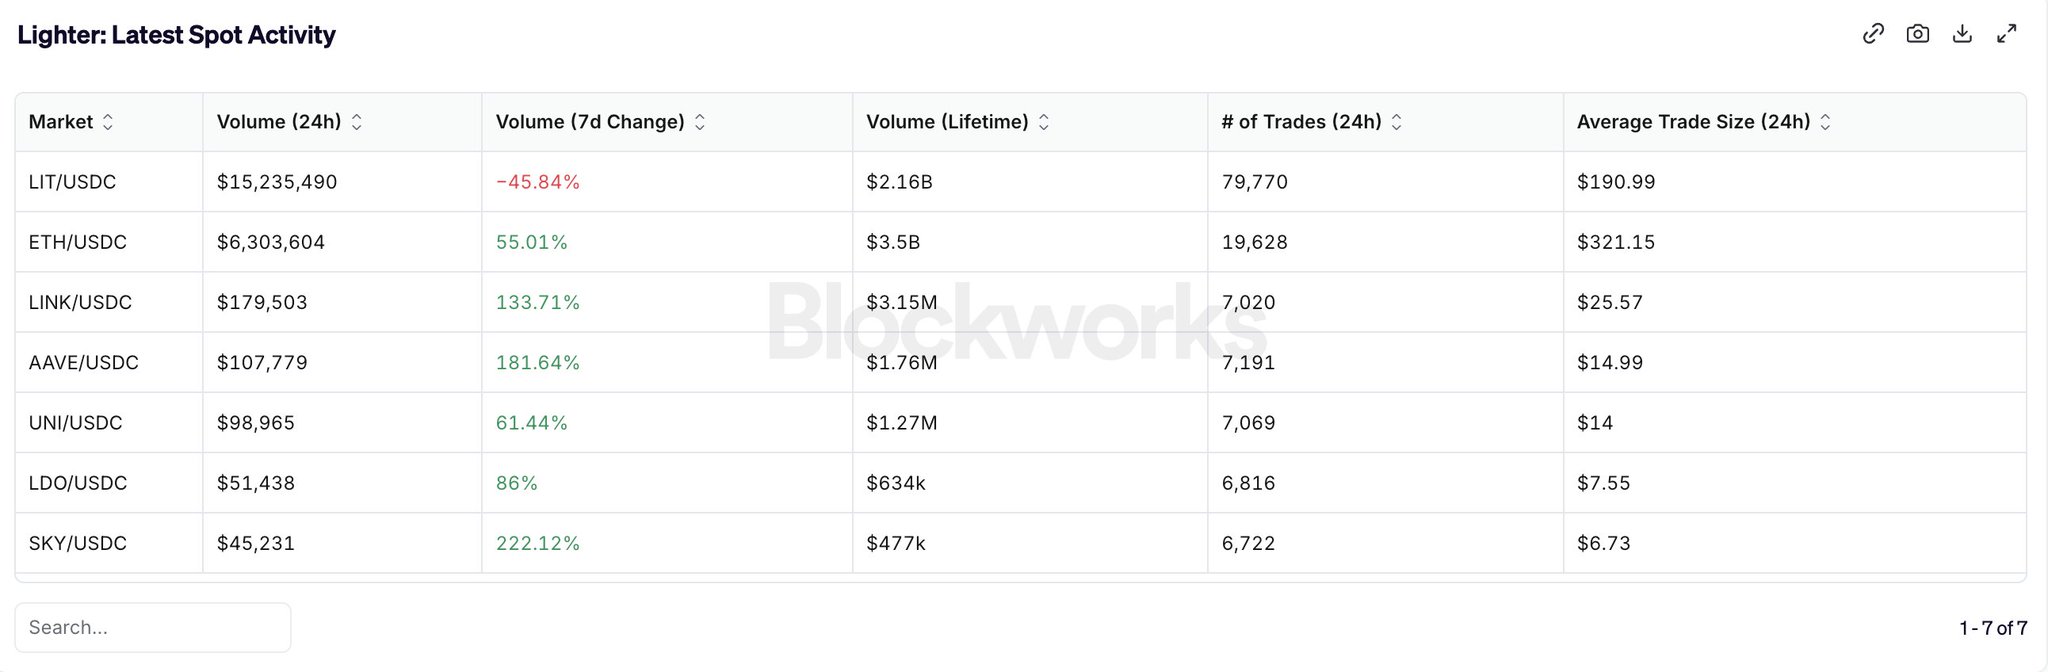Click the SKY/USDC market cell
Image resolution: width=2048 pixels, height=672 pixels.
77,543
